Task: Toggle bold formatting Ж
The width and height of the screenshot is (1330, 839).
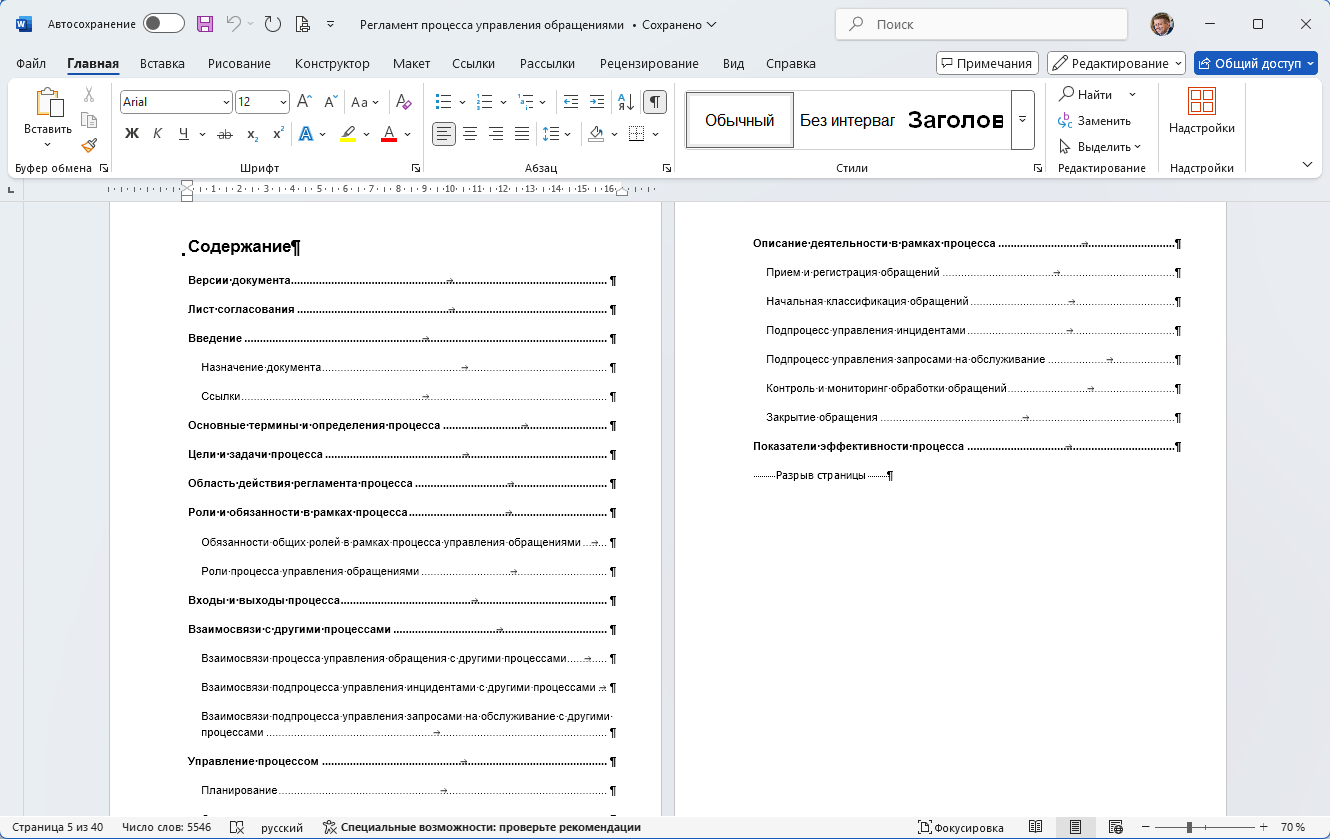Action: point(132,134)
